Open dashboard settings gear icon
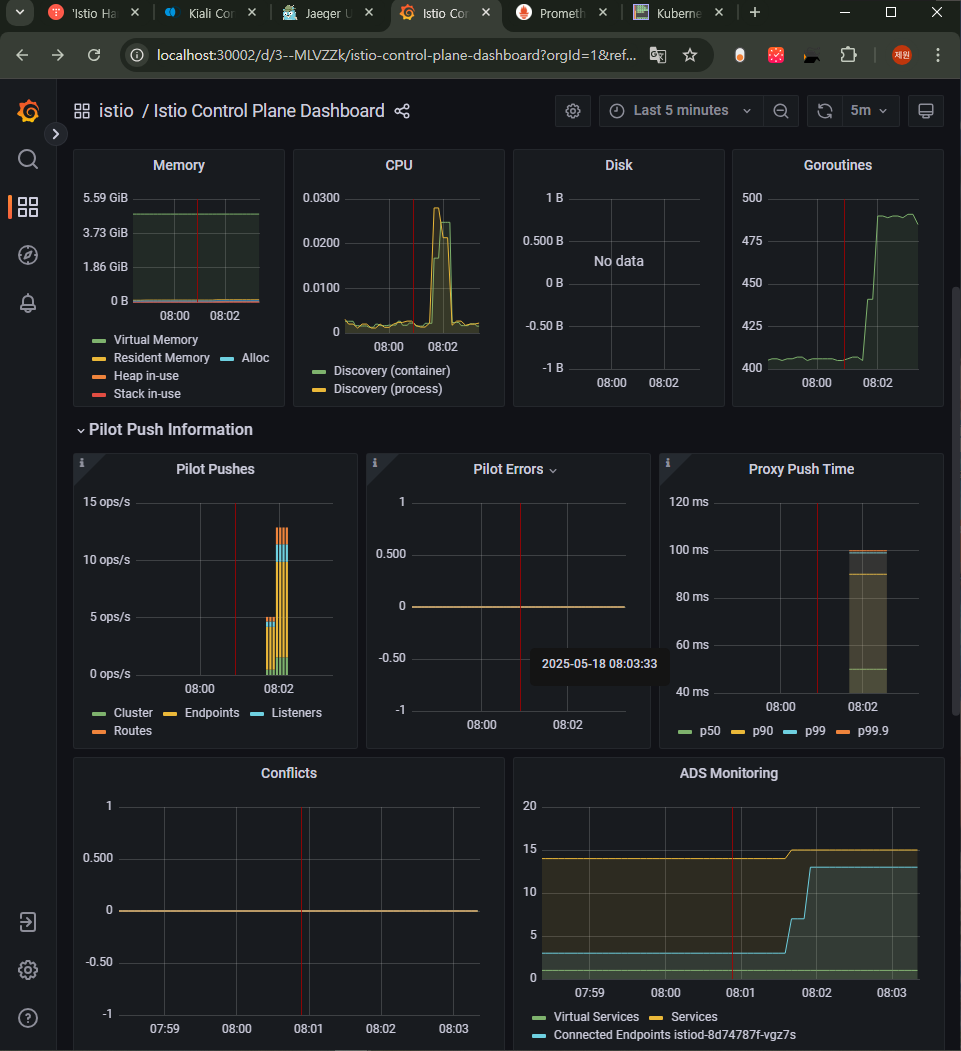The image size is (961, 1051). click(x=573, y=111)
